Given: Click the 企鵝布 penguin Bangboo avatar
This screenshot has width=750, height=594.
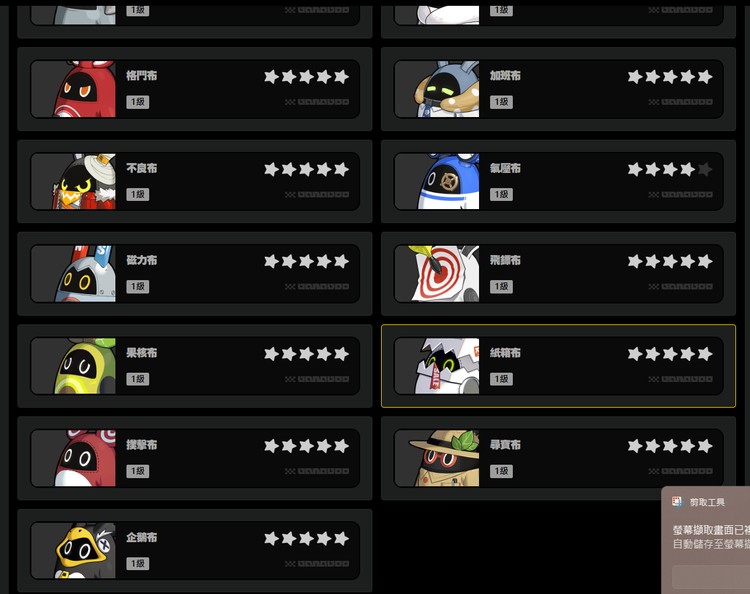Looking at the screenshot, I should click(85, 550).
